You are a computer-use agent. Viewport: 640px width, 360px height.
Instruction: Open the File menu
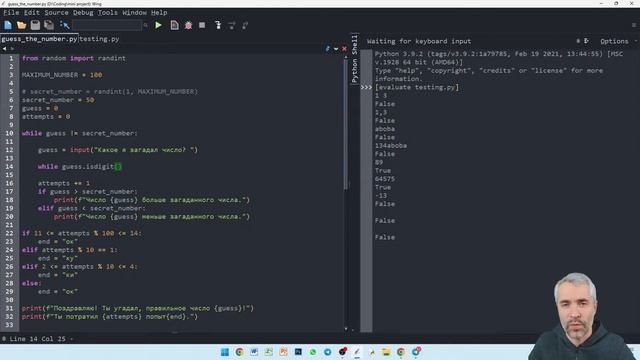[x=11, y=13]
